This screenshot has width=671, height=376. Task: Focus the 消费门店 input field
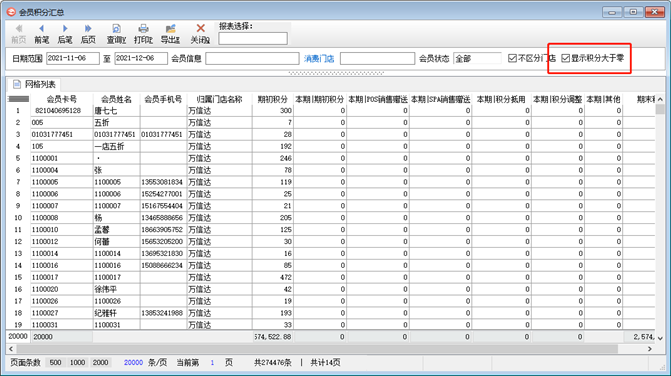point(377,58)
